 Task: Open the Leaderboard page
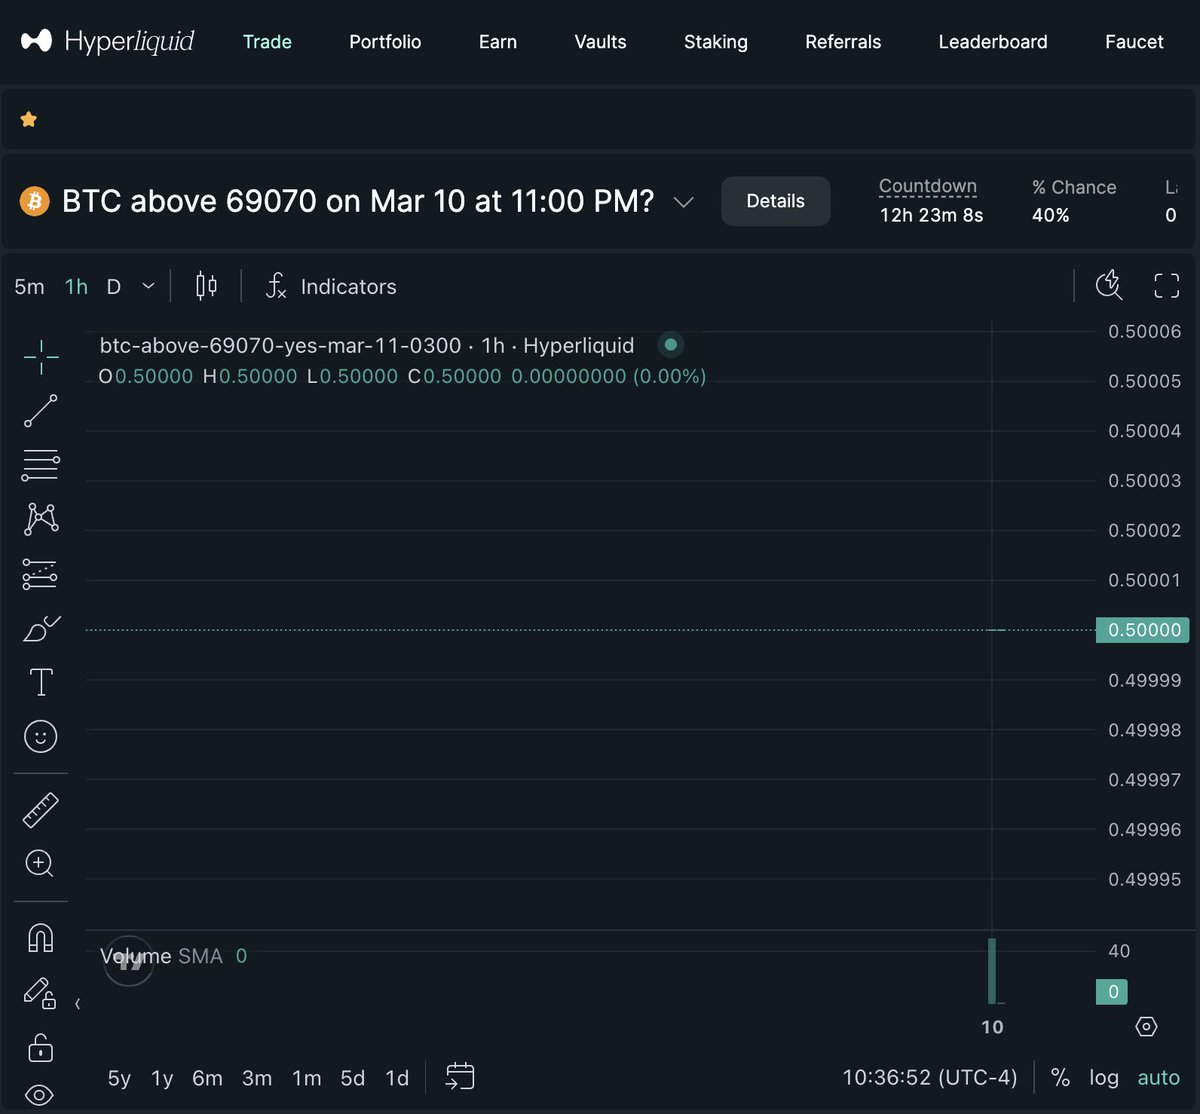click(993, 42)
